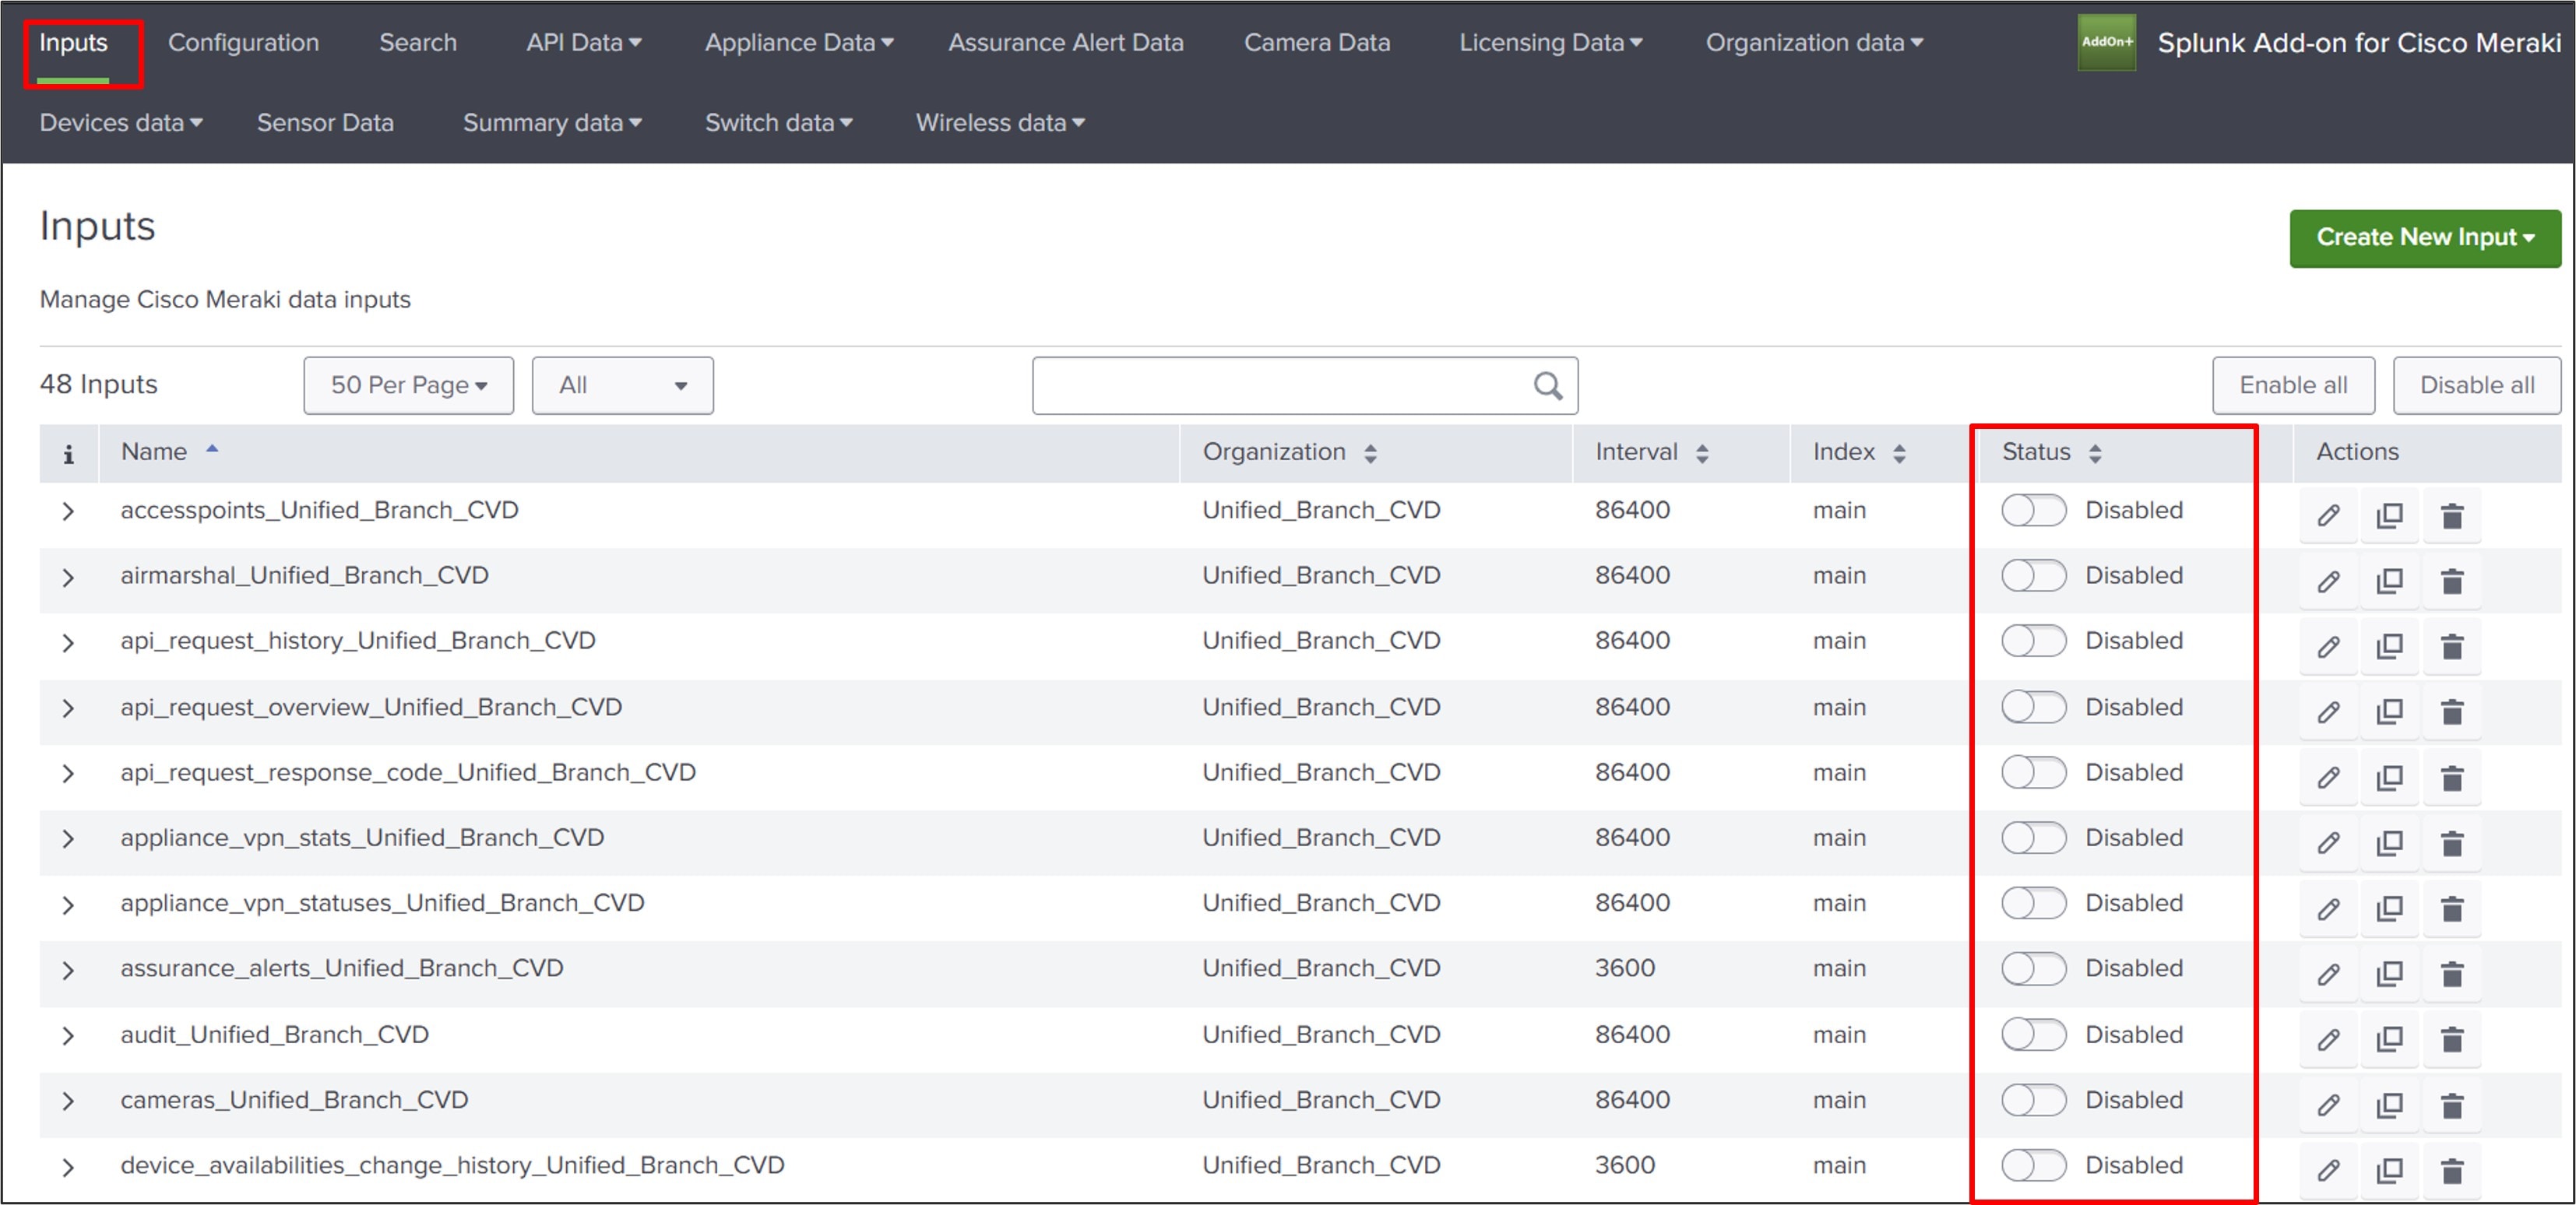Sort the table by Organization column
This screenshot has height=1205, width=2576.
(1289, 452)
